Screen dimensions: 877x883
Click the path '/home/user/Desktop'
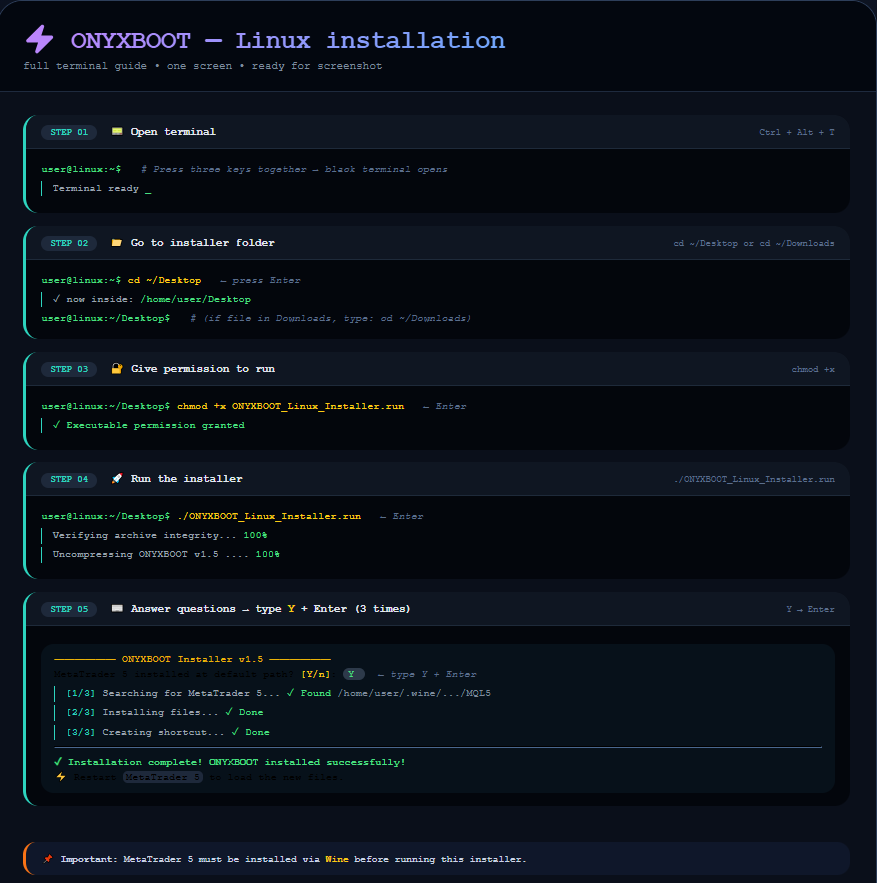[x=195, y=300]
